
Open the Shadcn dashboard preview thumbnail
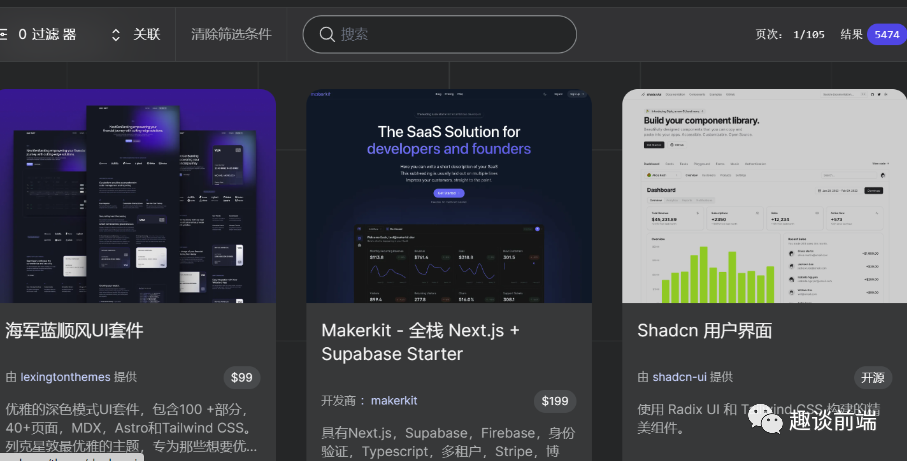click(x=764, y=196)
